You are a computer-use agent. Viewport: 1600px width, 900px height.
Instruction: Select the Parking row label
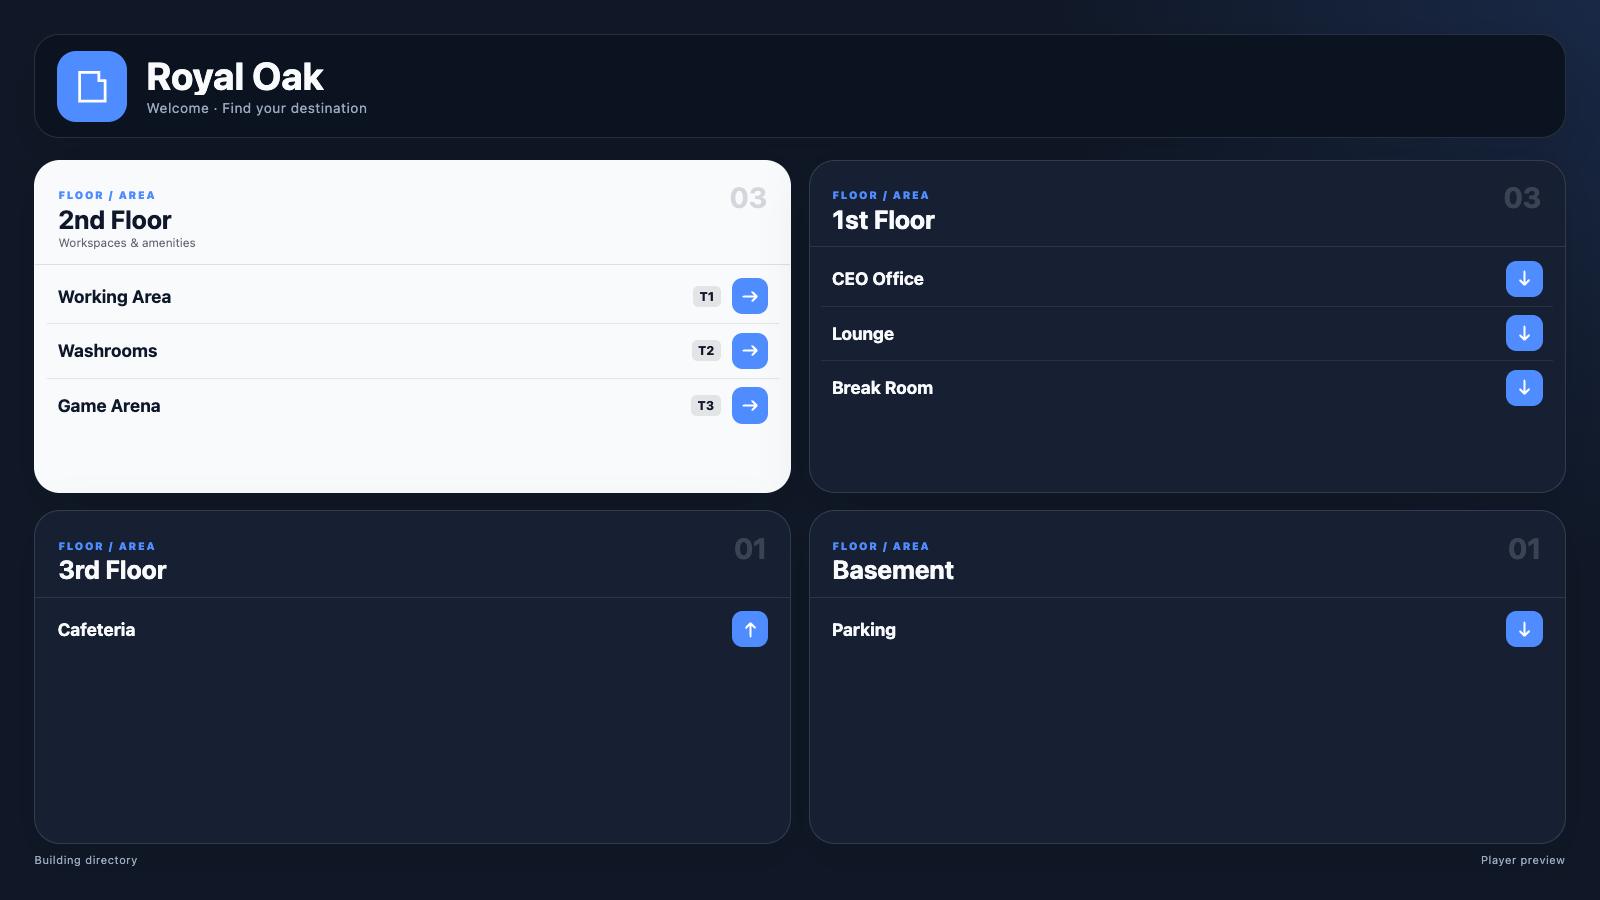(x=864, y=630)
